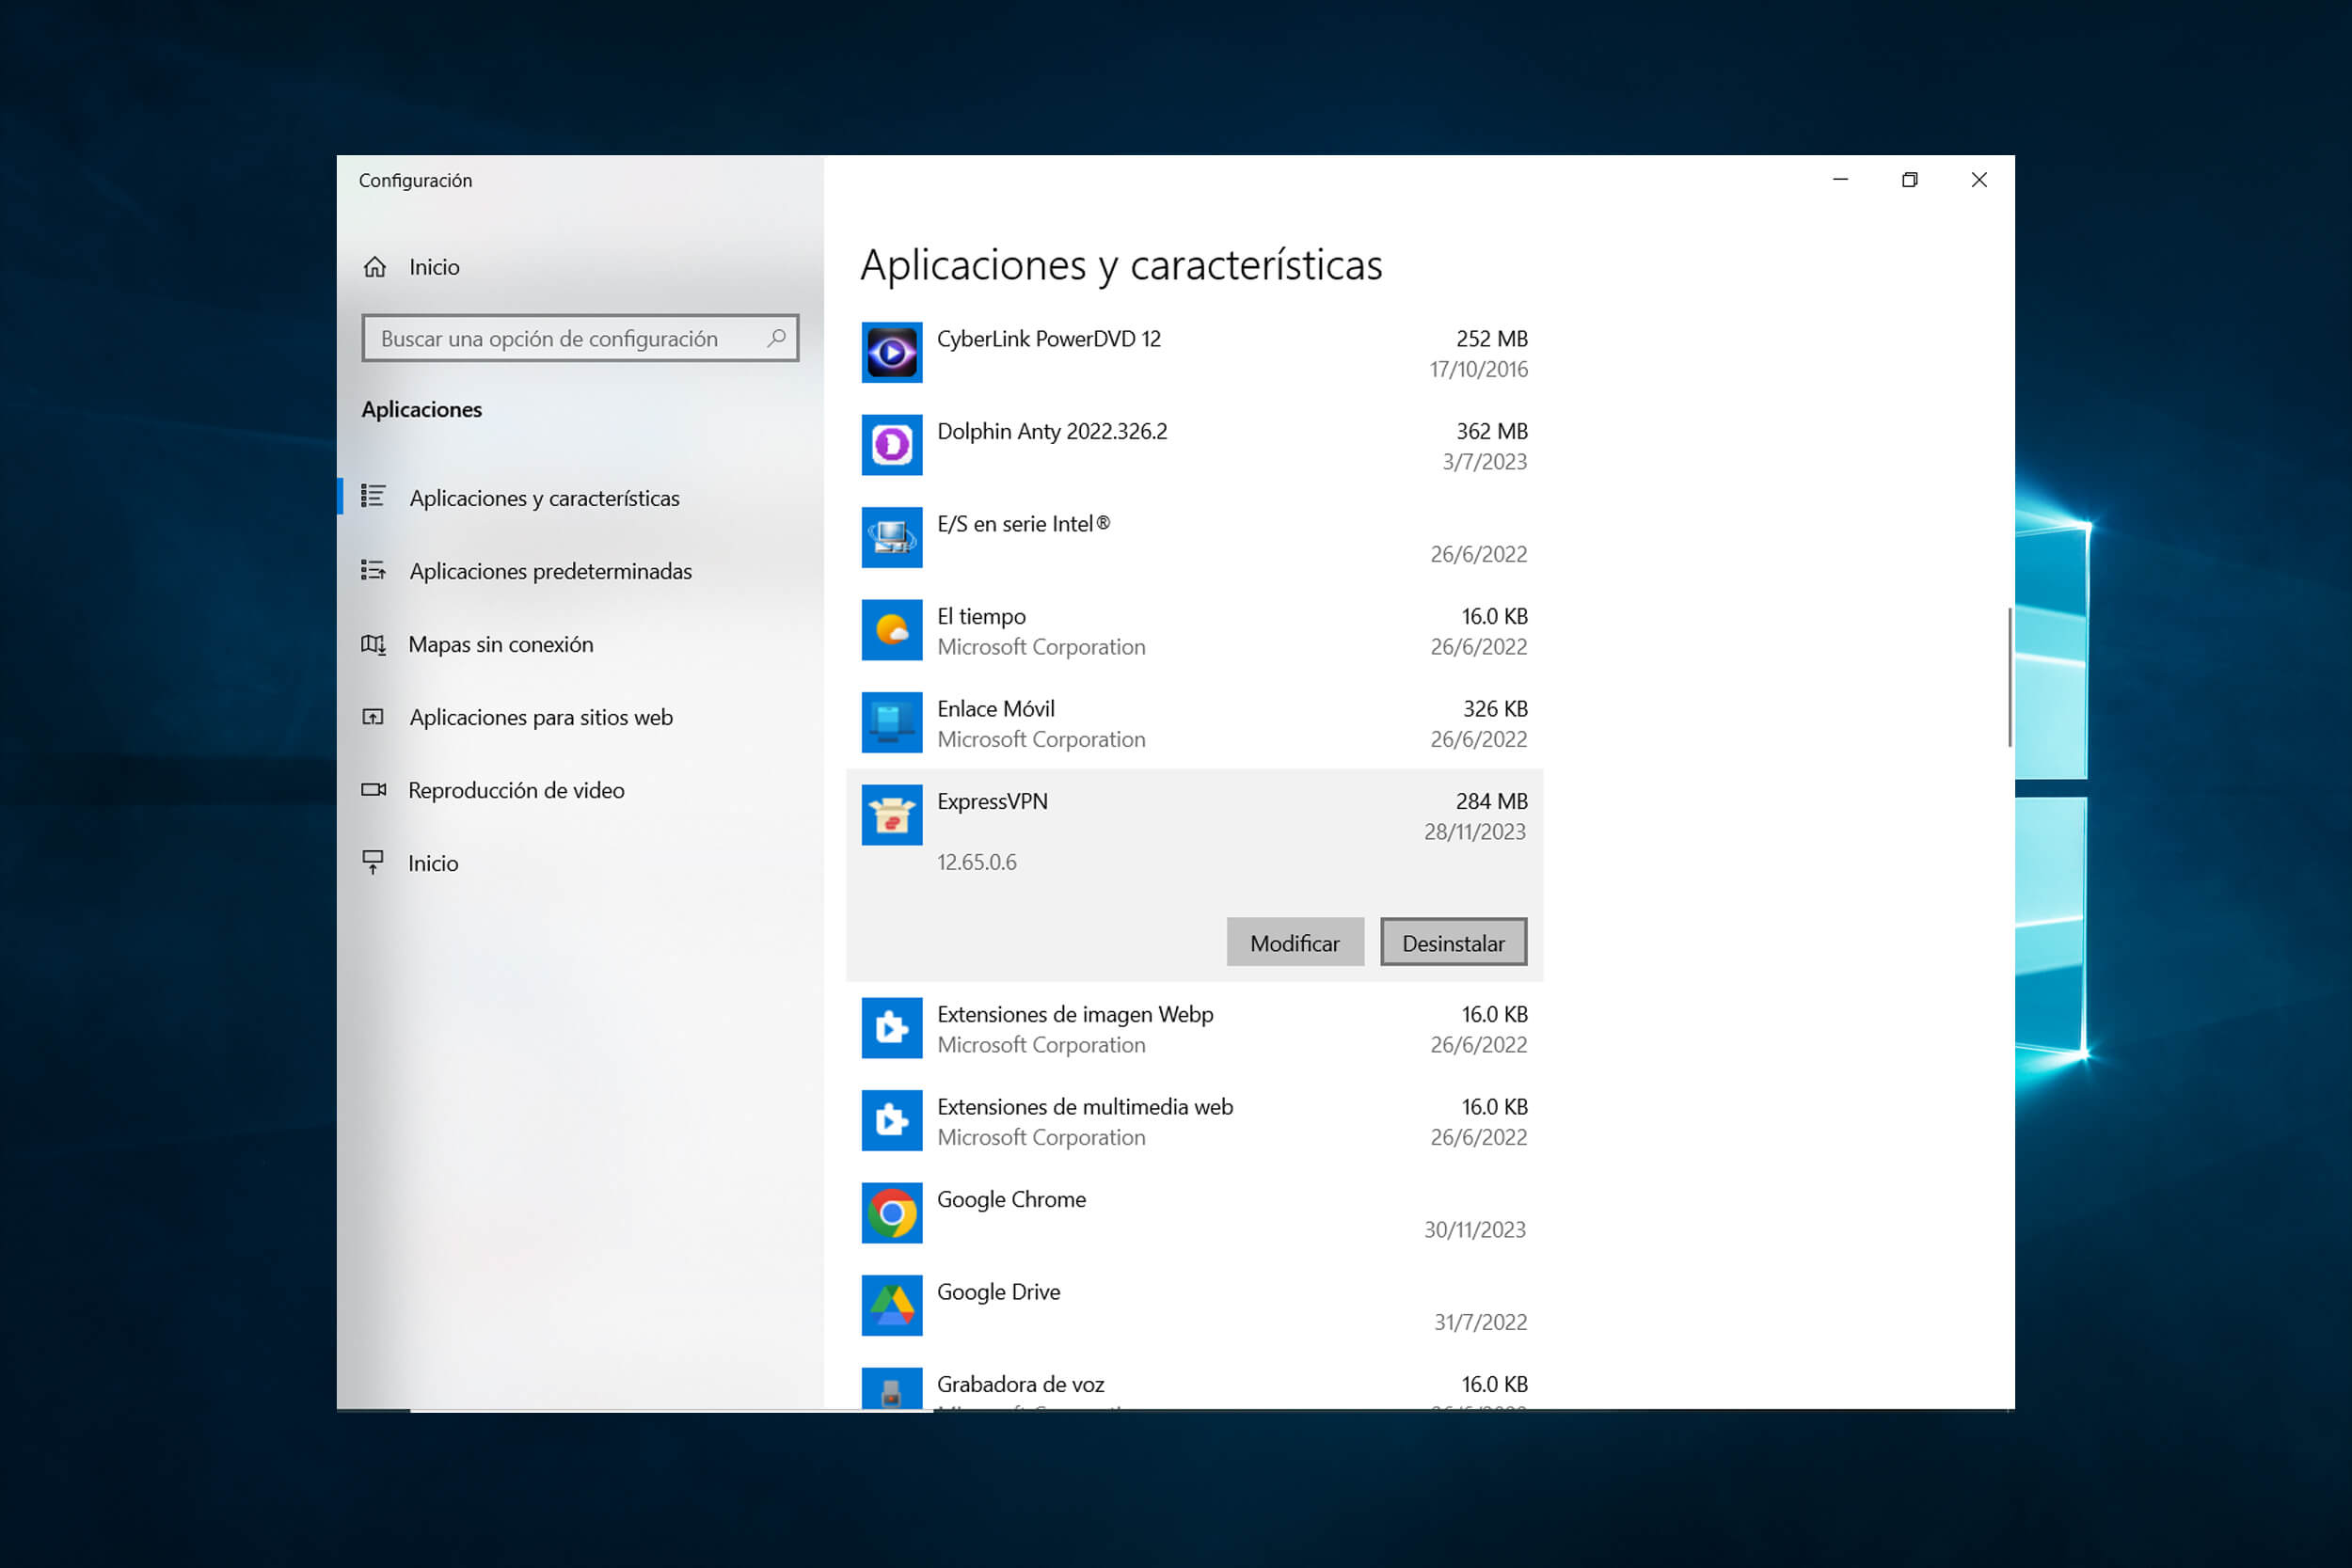Click the 326 KB size of Enlace Móvil
The width and height of the screenshot is (2352, 1568).
click(x=1495, y=709)
